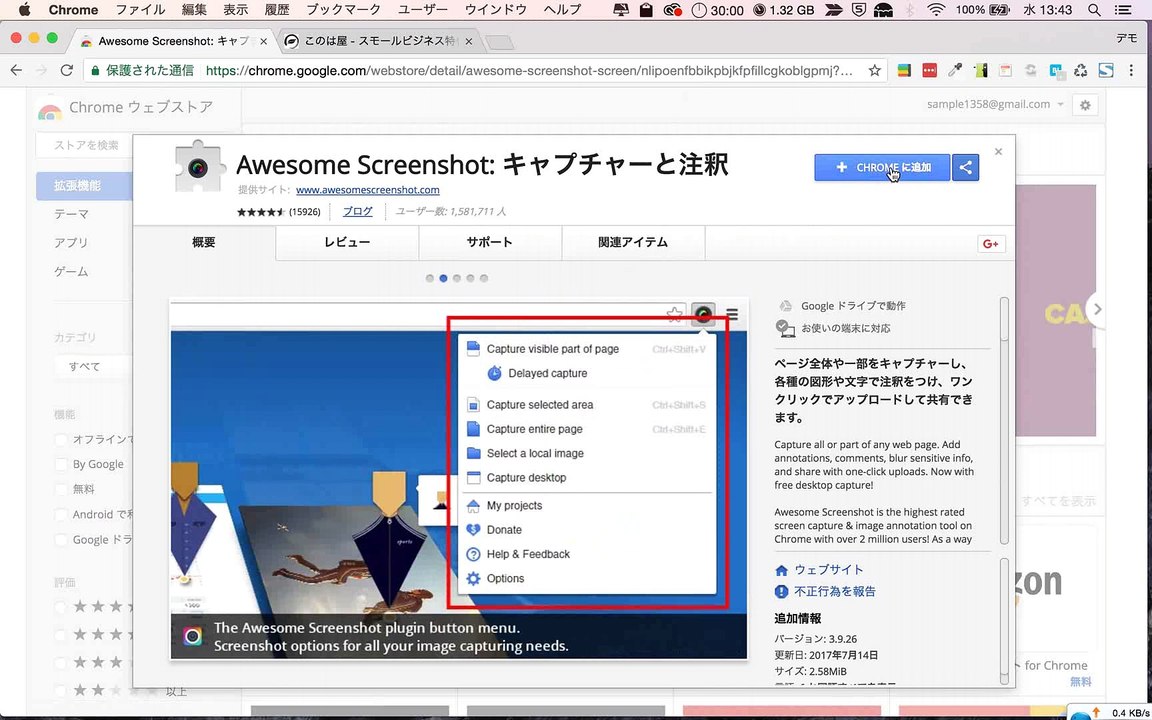Switch to the このは屋 browser tab
This screenshot has width=1152, height=720.
tap(378, 41)
